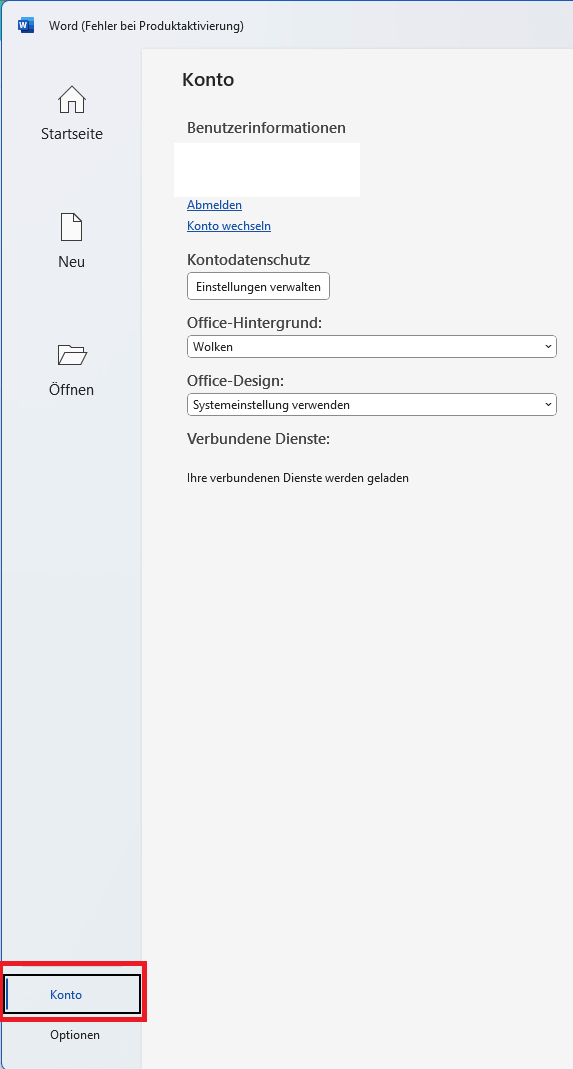Open Optionen in the sidebar
The height and width of the screenshot is (1069, 573).
coord(74,1035)
